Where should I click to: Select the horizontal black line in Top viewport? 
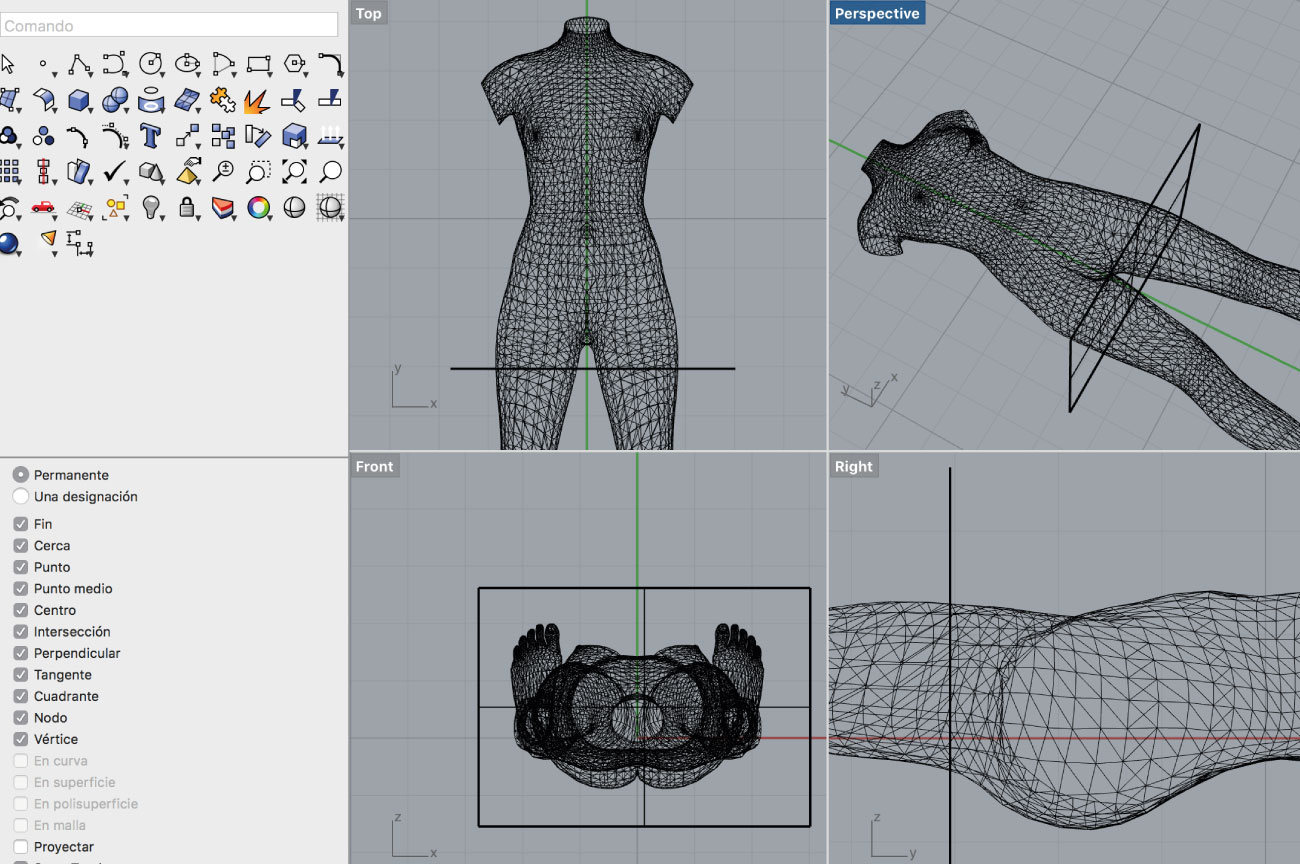coord(592,369)
